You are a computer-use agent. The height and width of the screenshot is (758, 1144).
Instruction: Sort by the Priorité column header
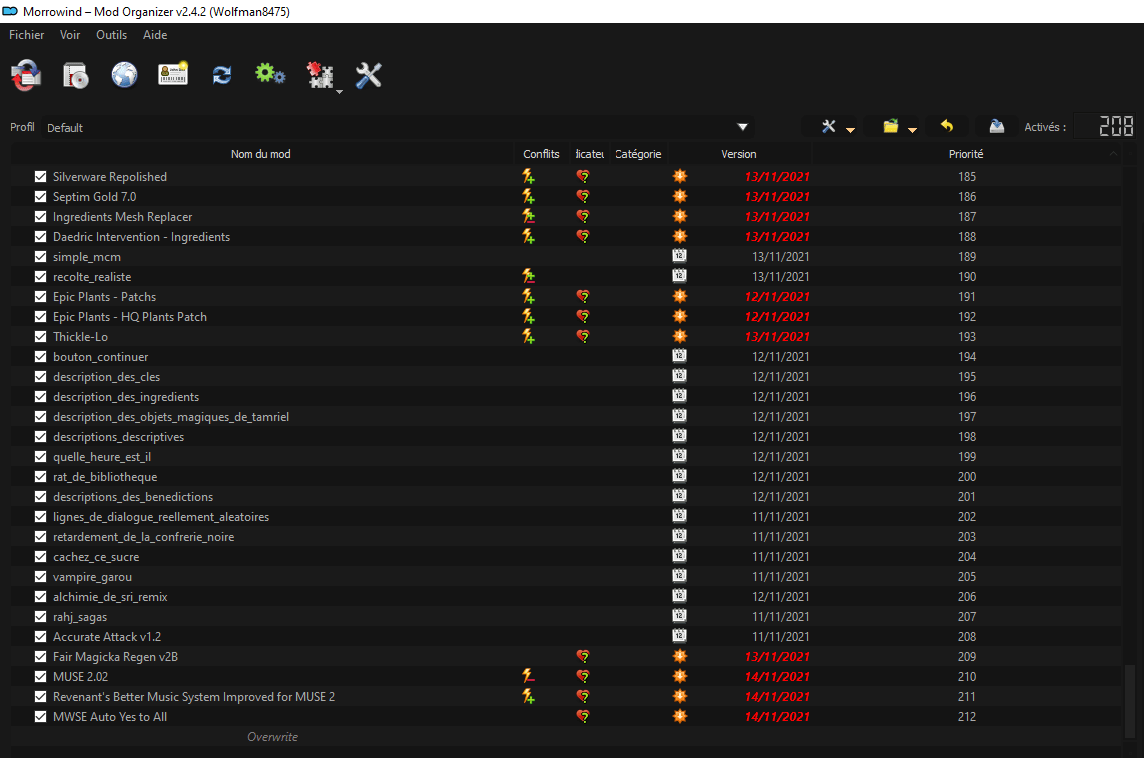tap(965, 154)
